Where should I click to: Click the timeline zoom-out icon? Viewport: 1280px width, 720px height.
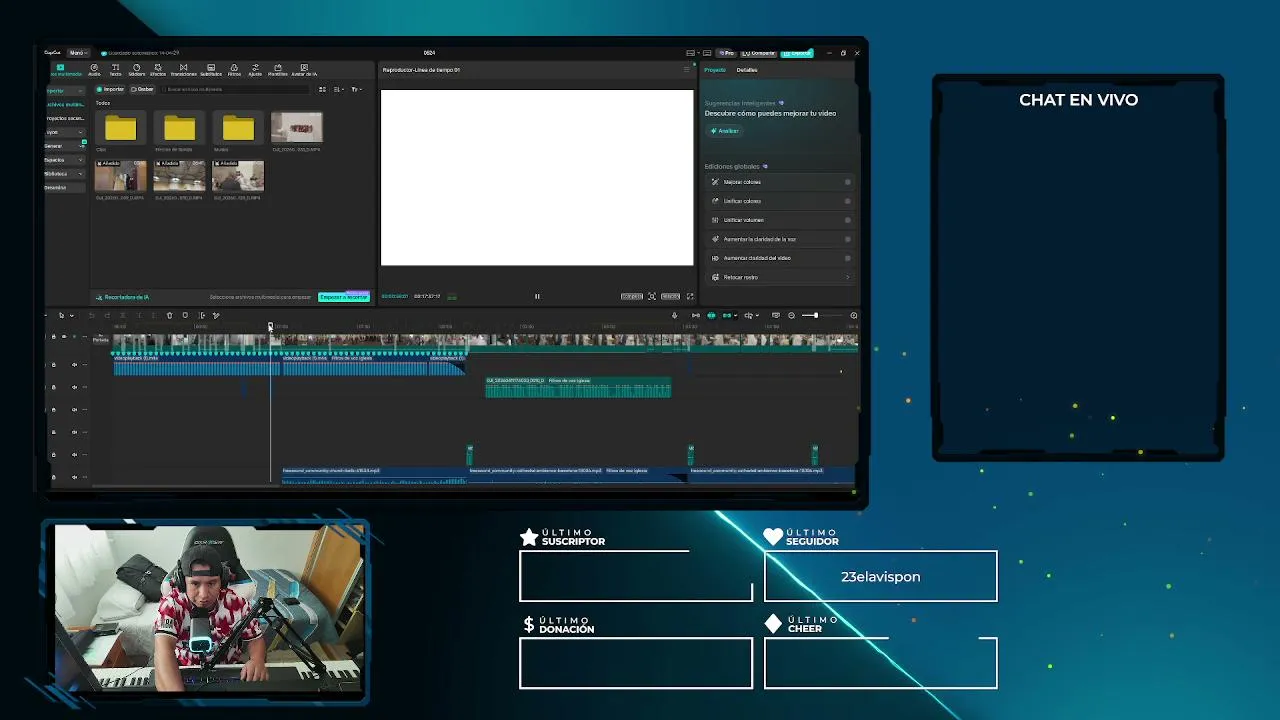[791, 315]
